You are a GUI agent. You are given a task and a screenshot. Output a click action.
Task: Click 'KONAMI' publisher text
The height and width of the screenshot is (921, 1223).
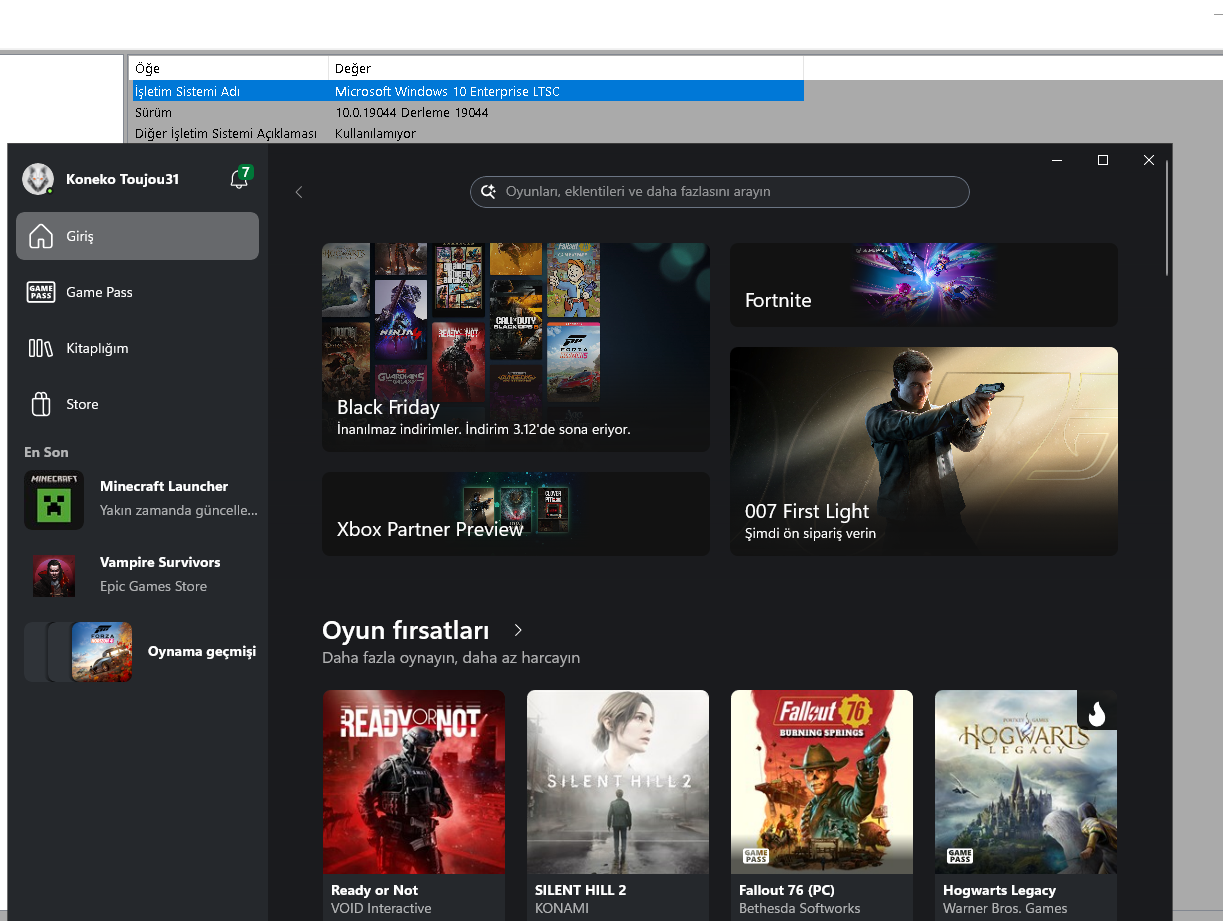click(x=562, y=908)
